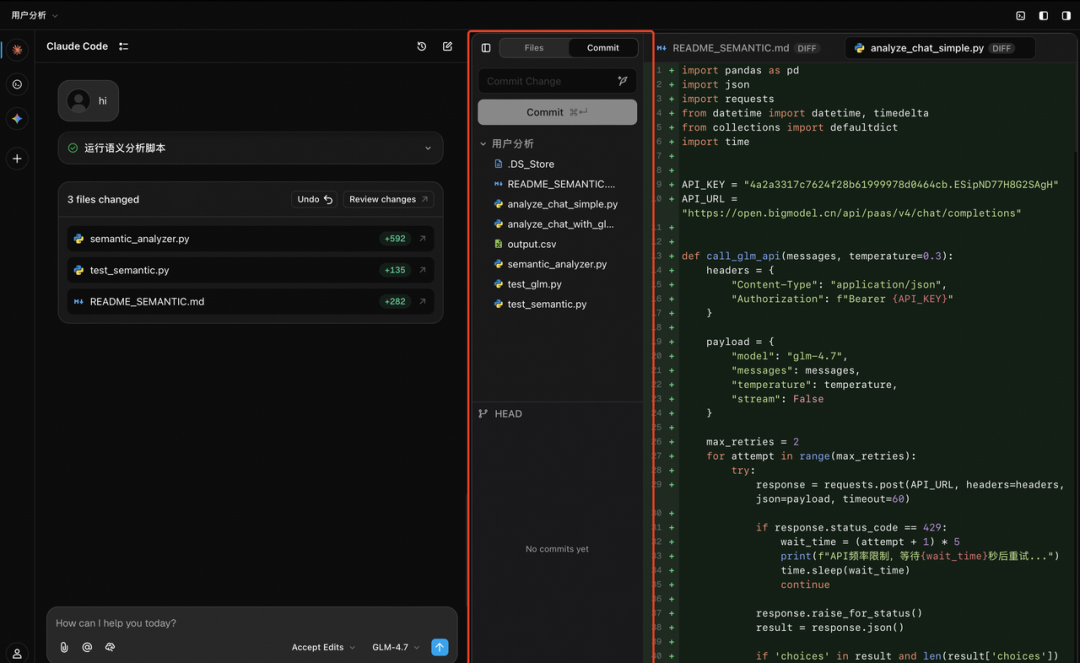Open the terminal-style agent icon in sidebar
This screenshot has width=1080, height=663.
(x=17, y=85)
